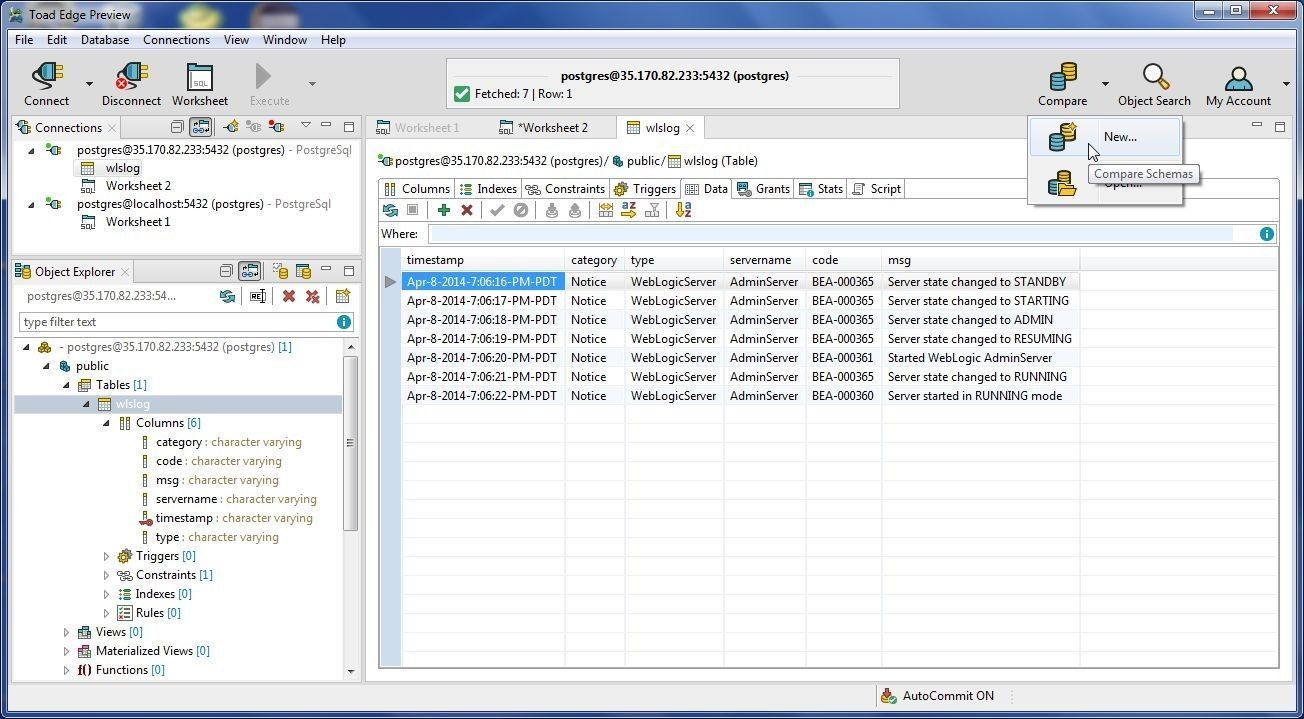Image resolution: width=1304 pixels, height=719 pixels.
Task: Sort by the timestamp column header
Action: coord(483,260)
